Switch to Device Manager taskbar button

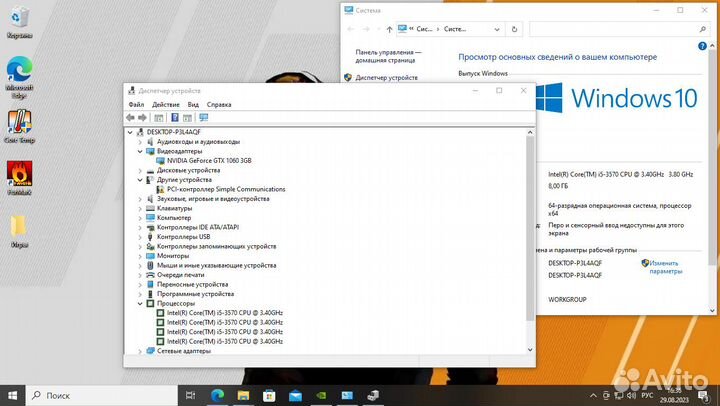pyautogui.click(x=373, y=395)
